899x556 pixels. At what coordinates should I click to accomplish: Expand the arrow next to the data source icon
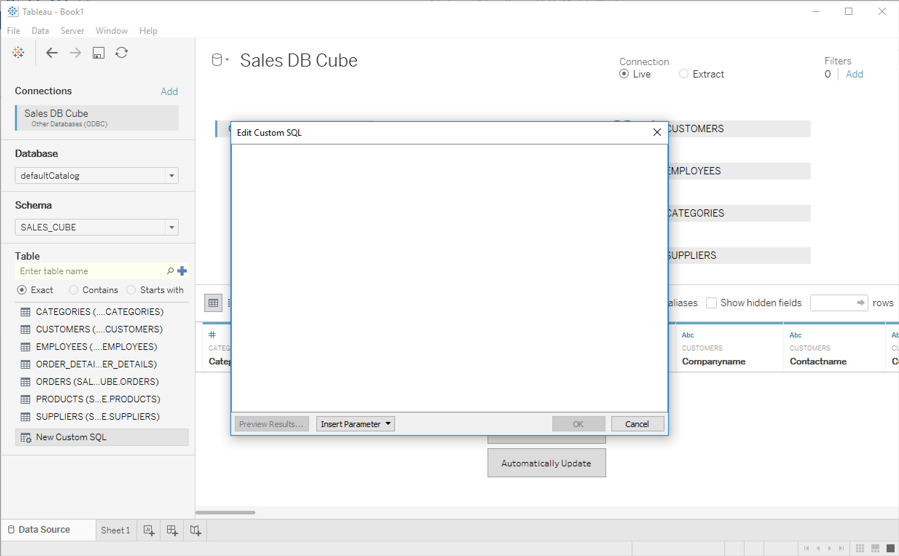(227, 60)
